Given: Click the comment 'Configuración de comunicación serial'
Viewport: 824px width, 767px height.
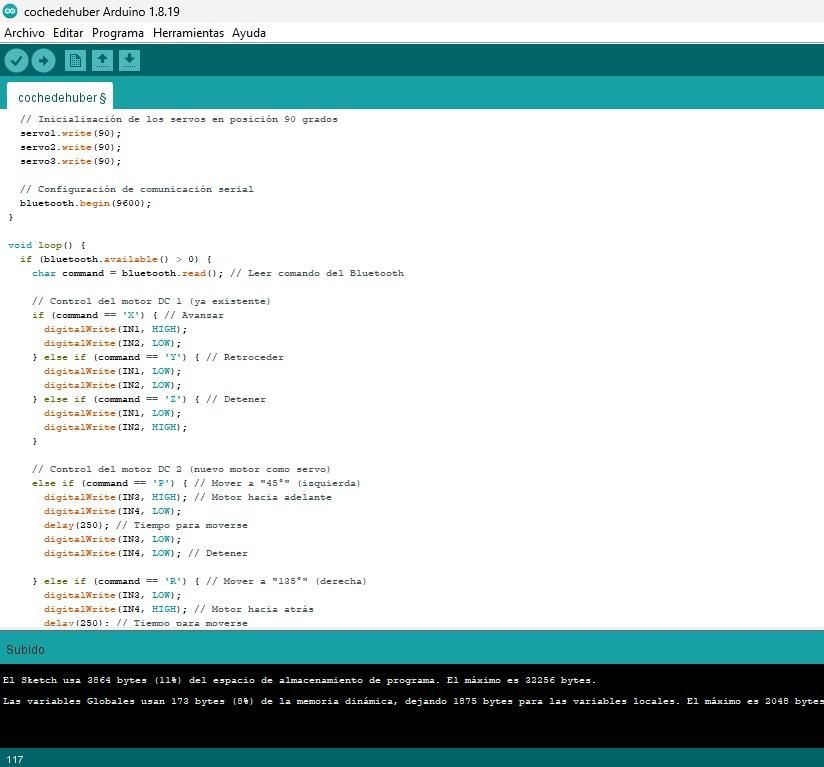Looking at the screenshot, I should 137,189.
